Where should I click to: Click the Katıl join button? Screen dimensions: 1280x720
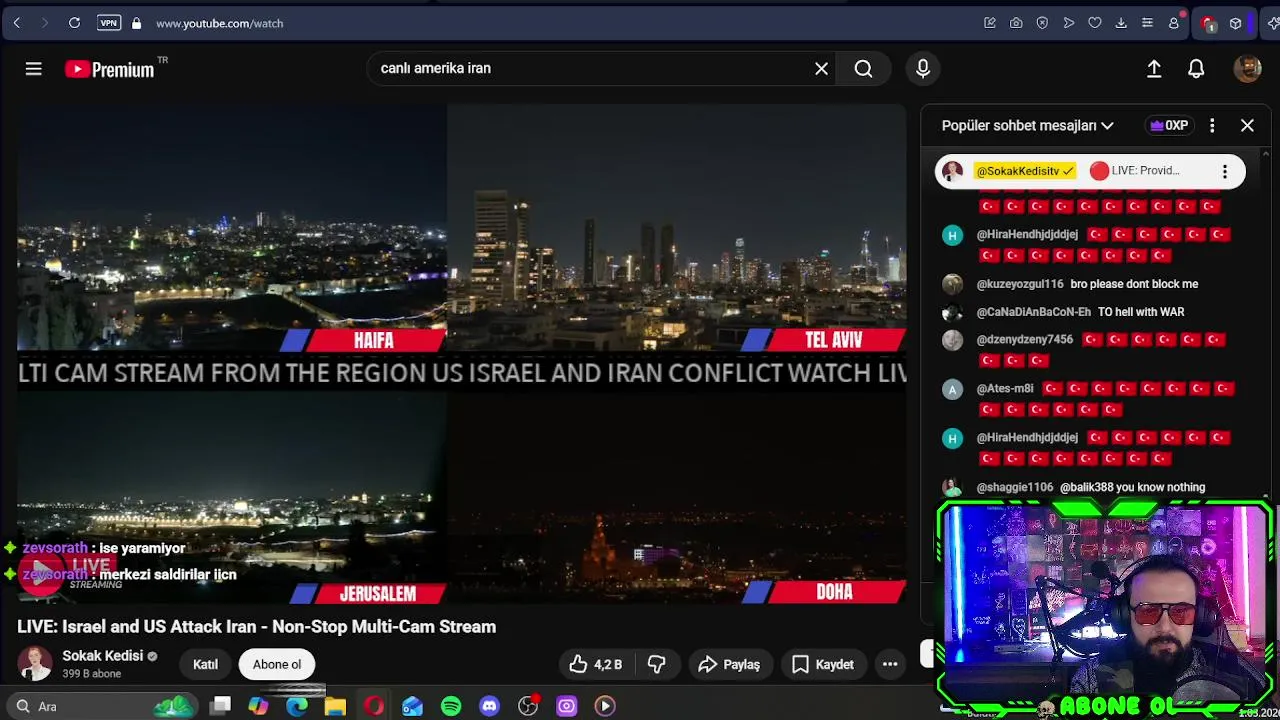pyautogui.click(x=205, y=664)
